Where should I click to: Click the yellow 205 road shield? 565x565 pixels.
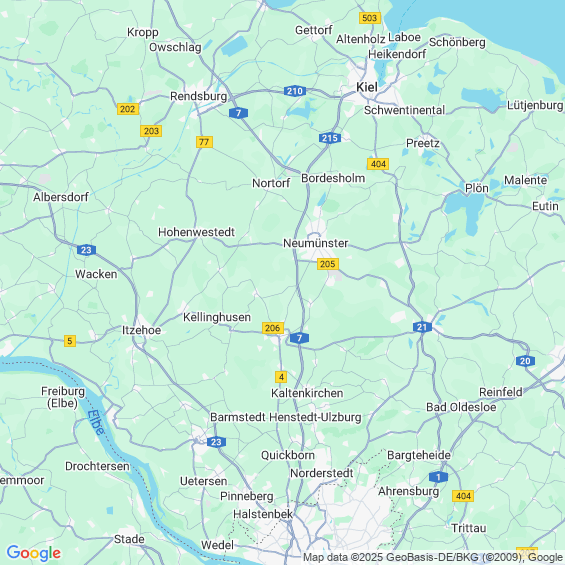[x=328, y=264]
